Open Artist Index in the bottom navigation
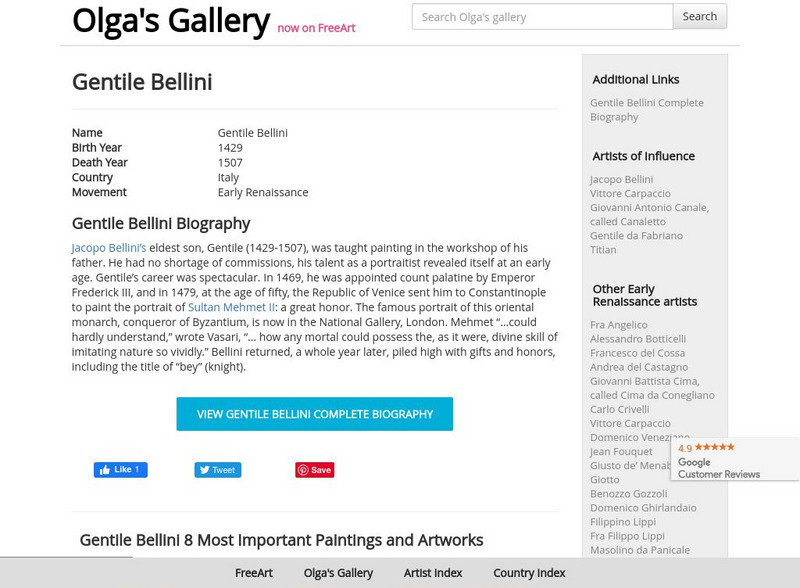Viewport: 800px width, 588px height. (432, 573)
